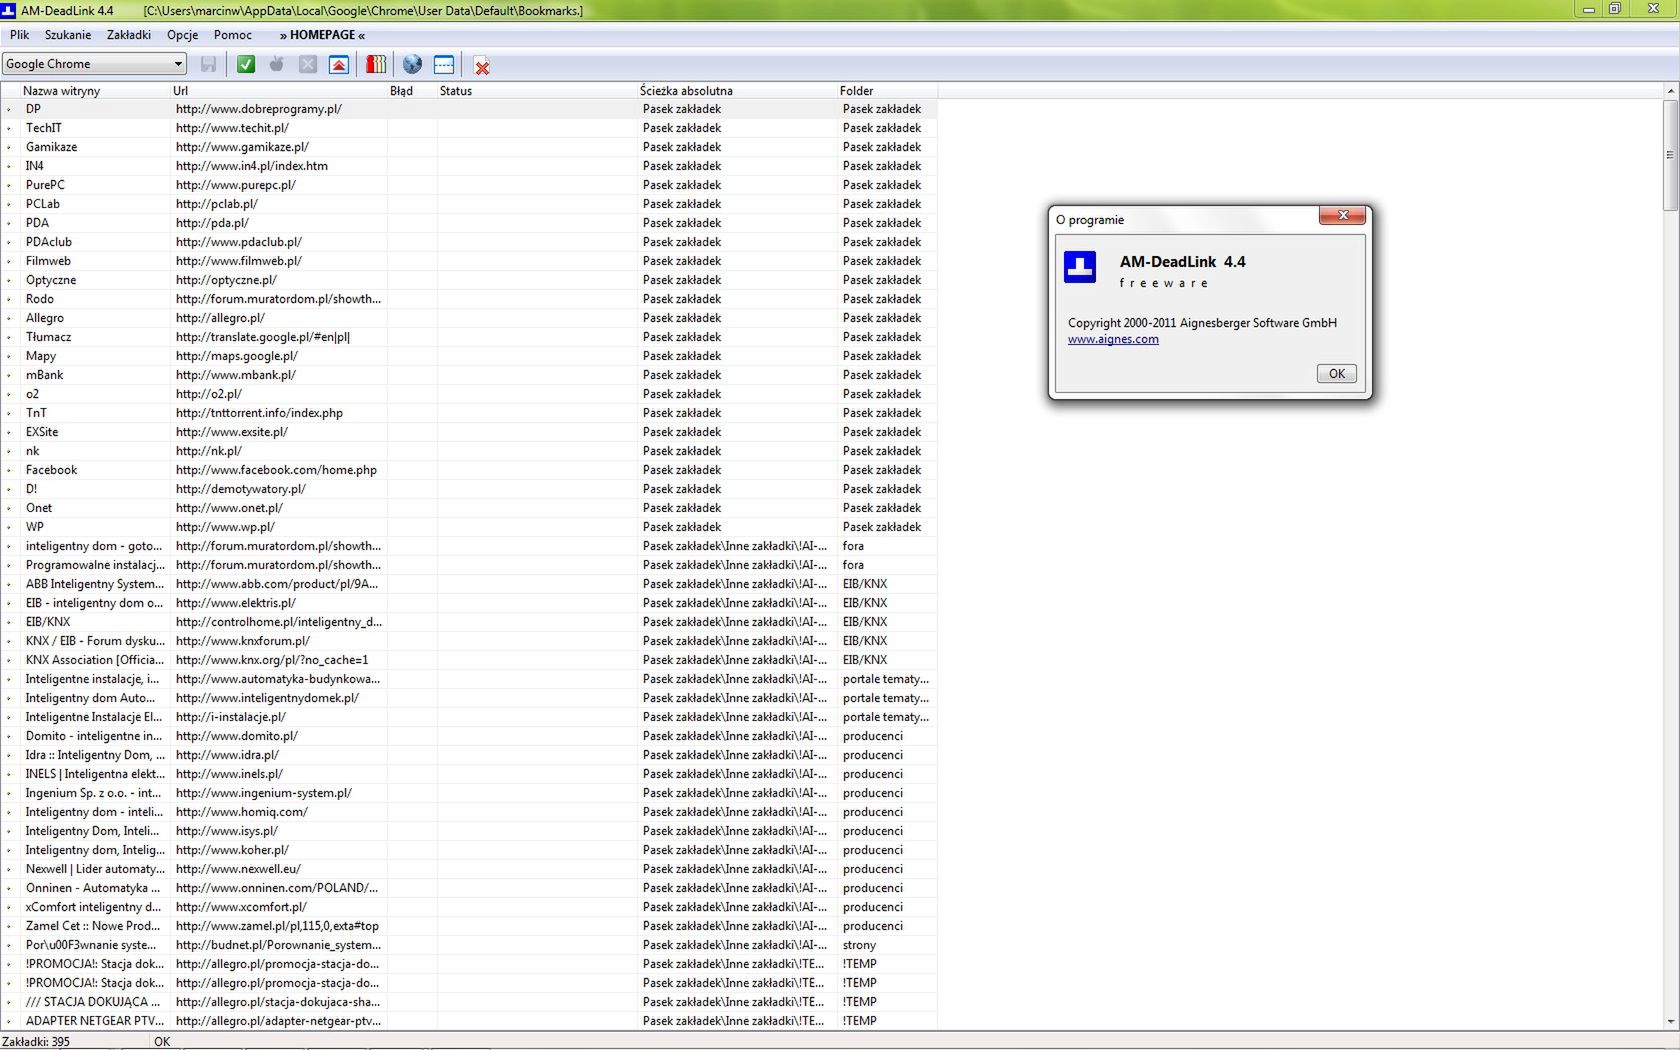The image size is (1680, 1050).
Task: Click the vertical scrollbar thumb of bookmark list
Action: tap(1670, 155)
